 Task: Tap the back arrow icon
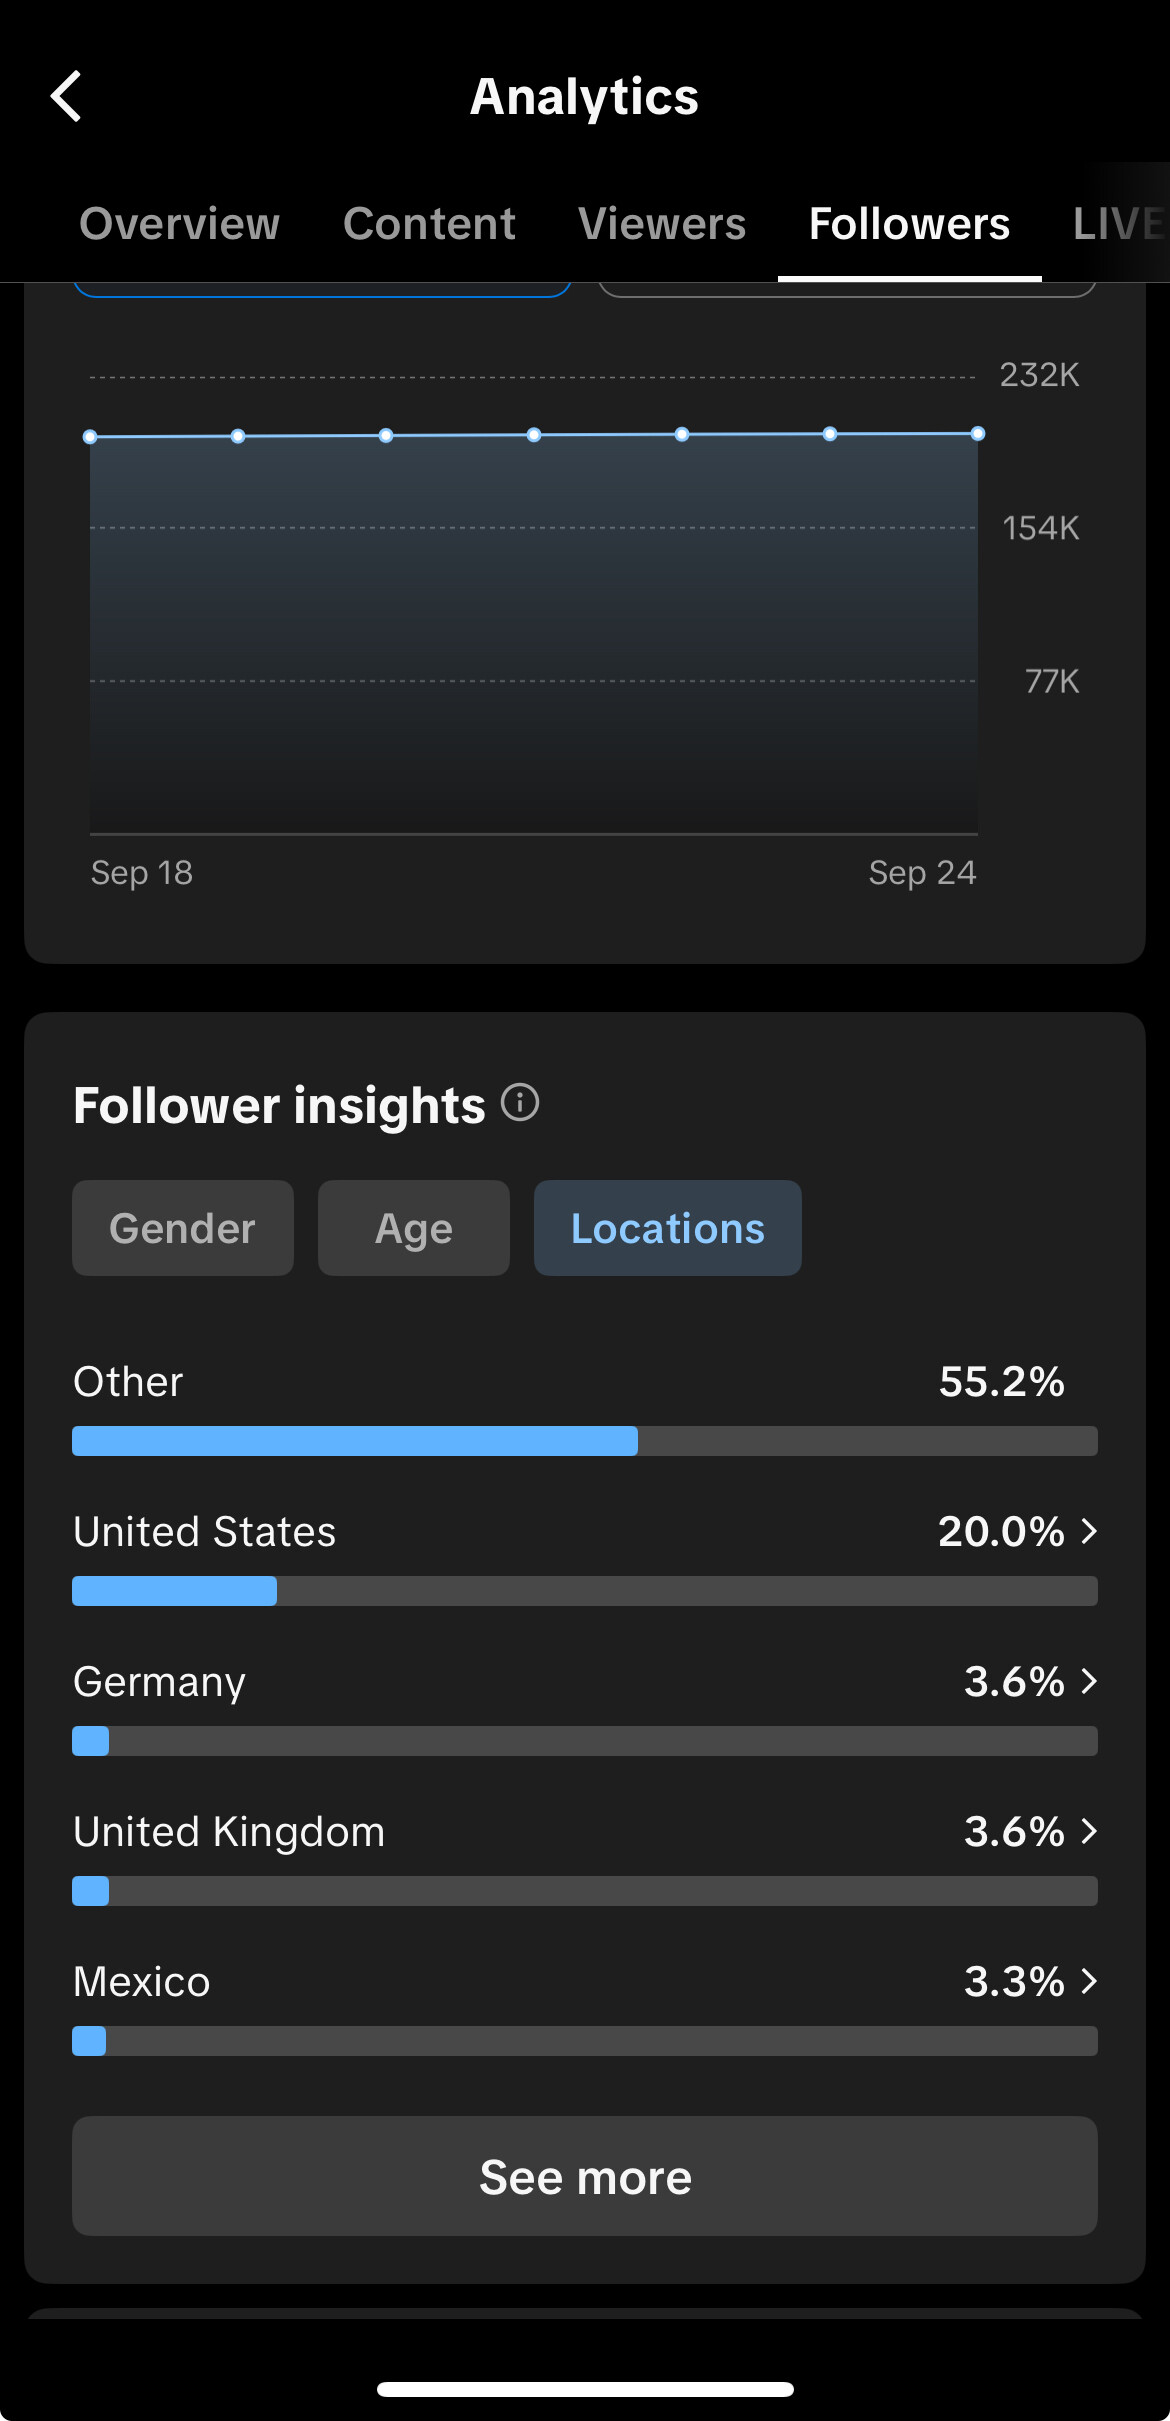(x=66, y=97)
